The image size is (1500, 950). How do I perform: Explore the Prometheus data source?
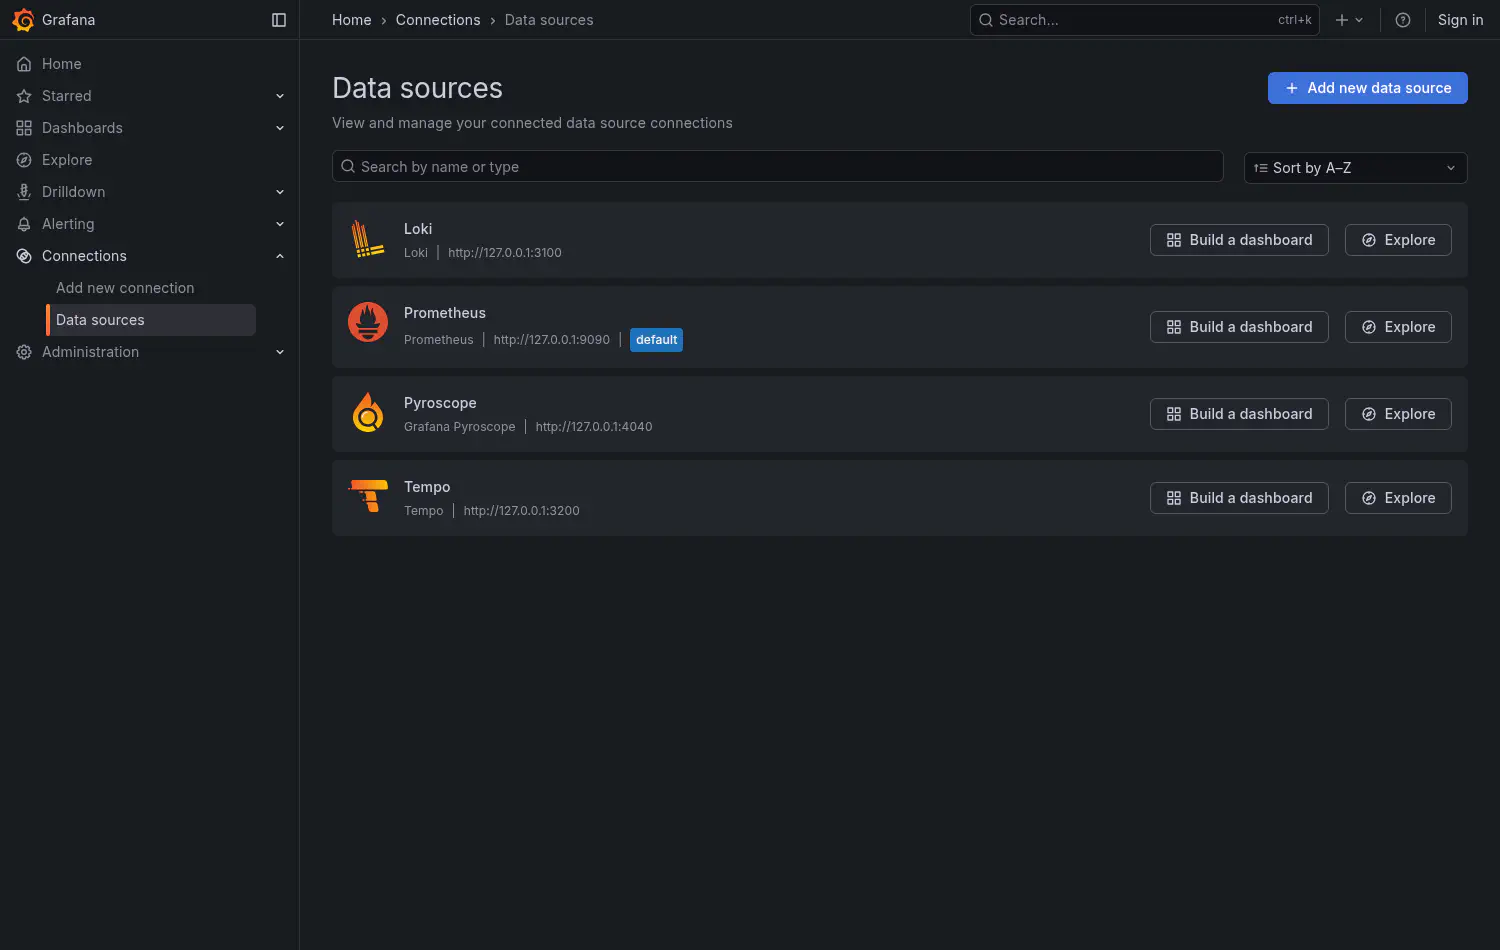[1398, 327]
